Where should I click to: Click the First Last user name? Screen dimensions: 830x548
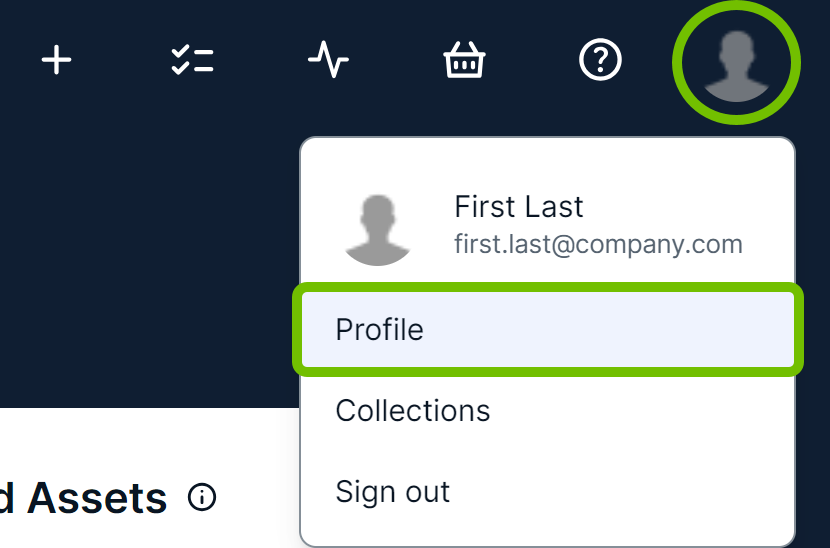click(x=518, y=207)
